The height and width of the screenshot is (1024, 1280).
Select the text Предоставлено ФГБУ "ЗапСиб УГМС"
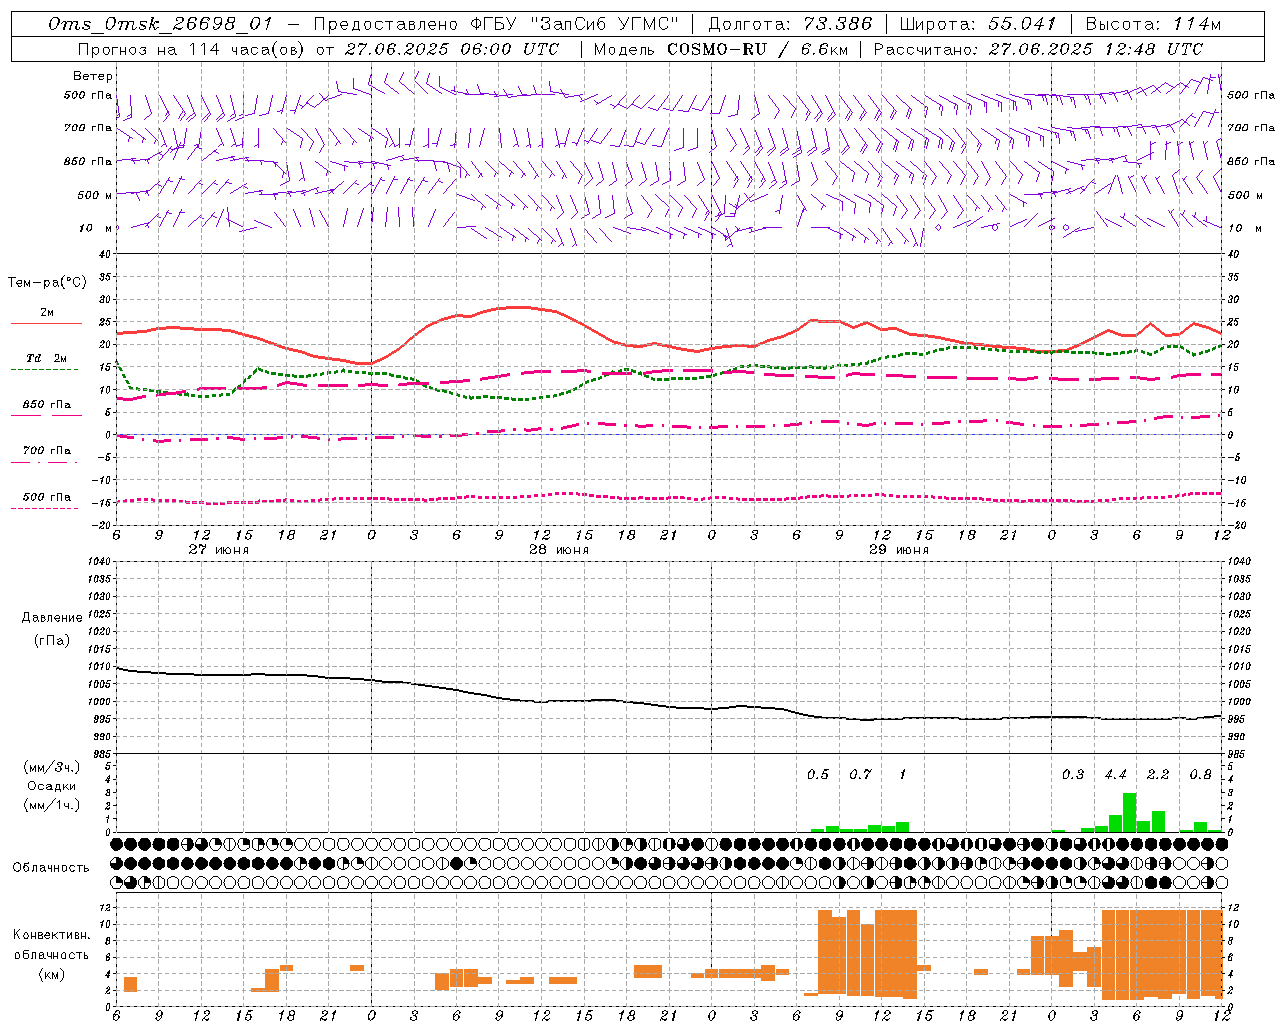[496, 24]
